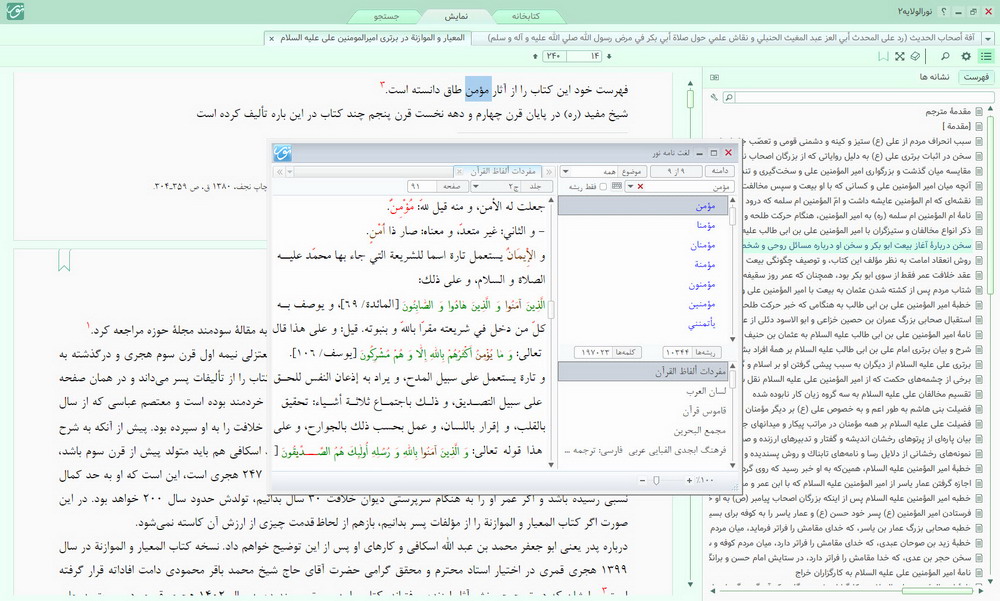Open the [مقدمة] entry in the index tree
The height and width of the screenshot is (601, 1000).
click(957, 126)
